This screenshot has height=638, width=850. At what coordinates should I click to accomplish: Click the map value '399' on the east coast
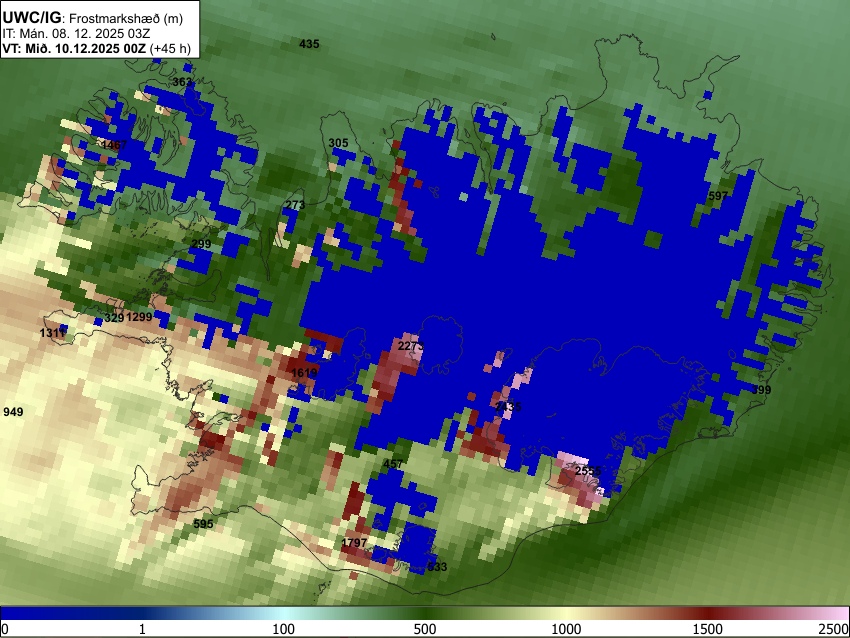tap(761, 390)
